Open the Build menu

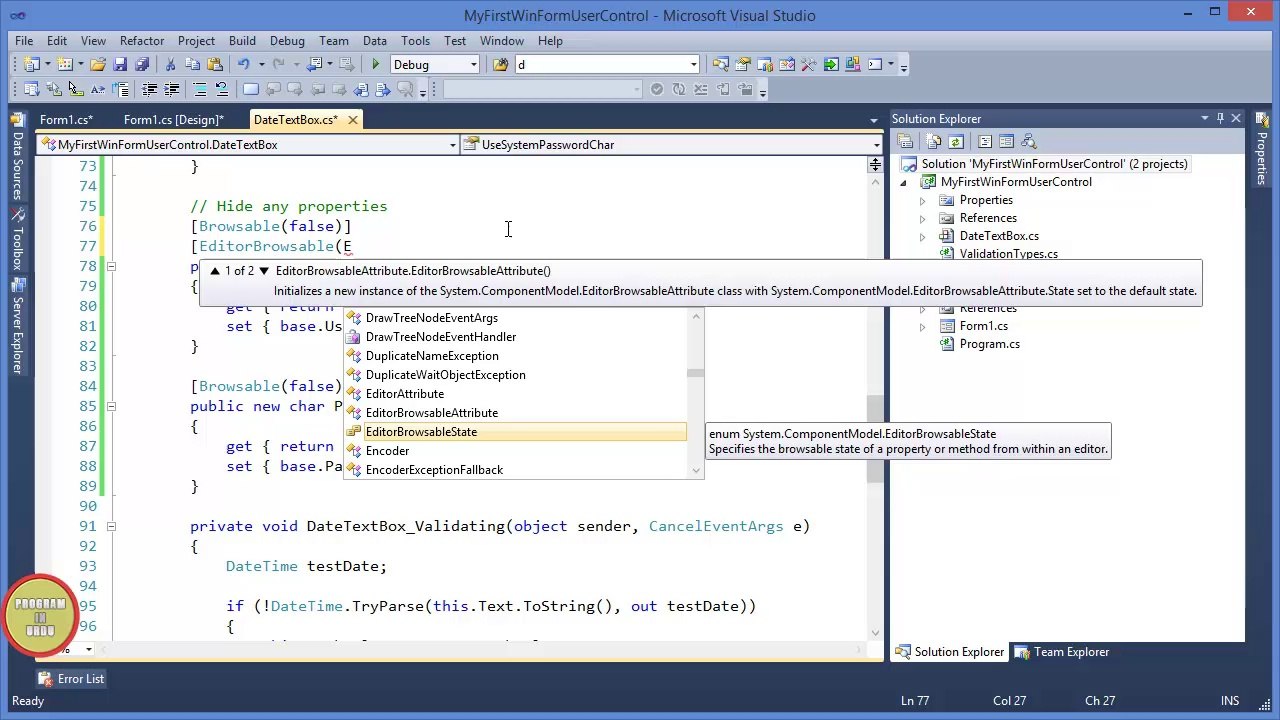[x=242, y=41]
